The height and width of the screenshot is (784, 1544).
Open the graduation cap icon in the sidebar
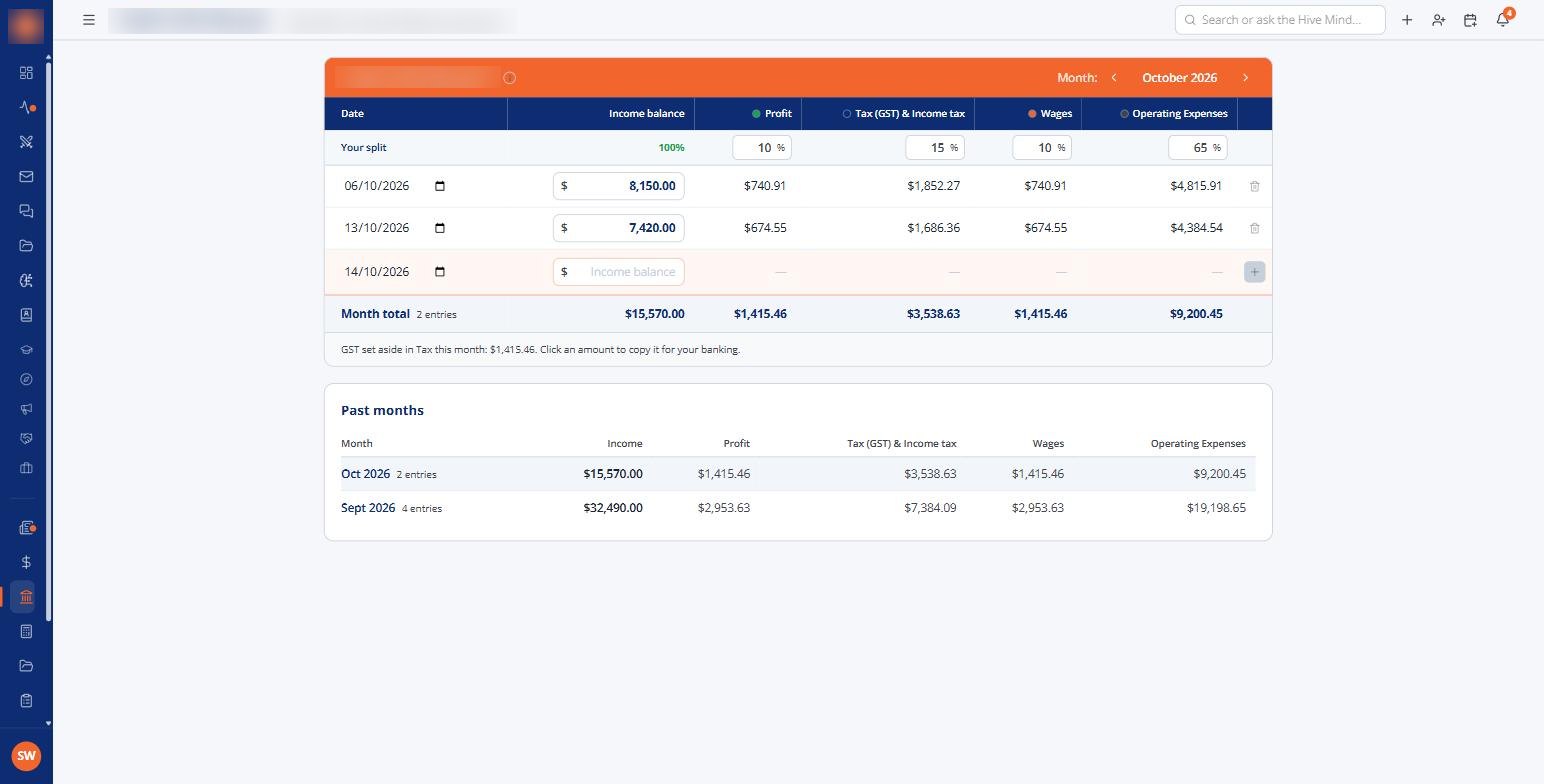pyautogui.click(x=26, y=350)
